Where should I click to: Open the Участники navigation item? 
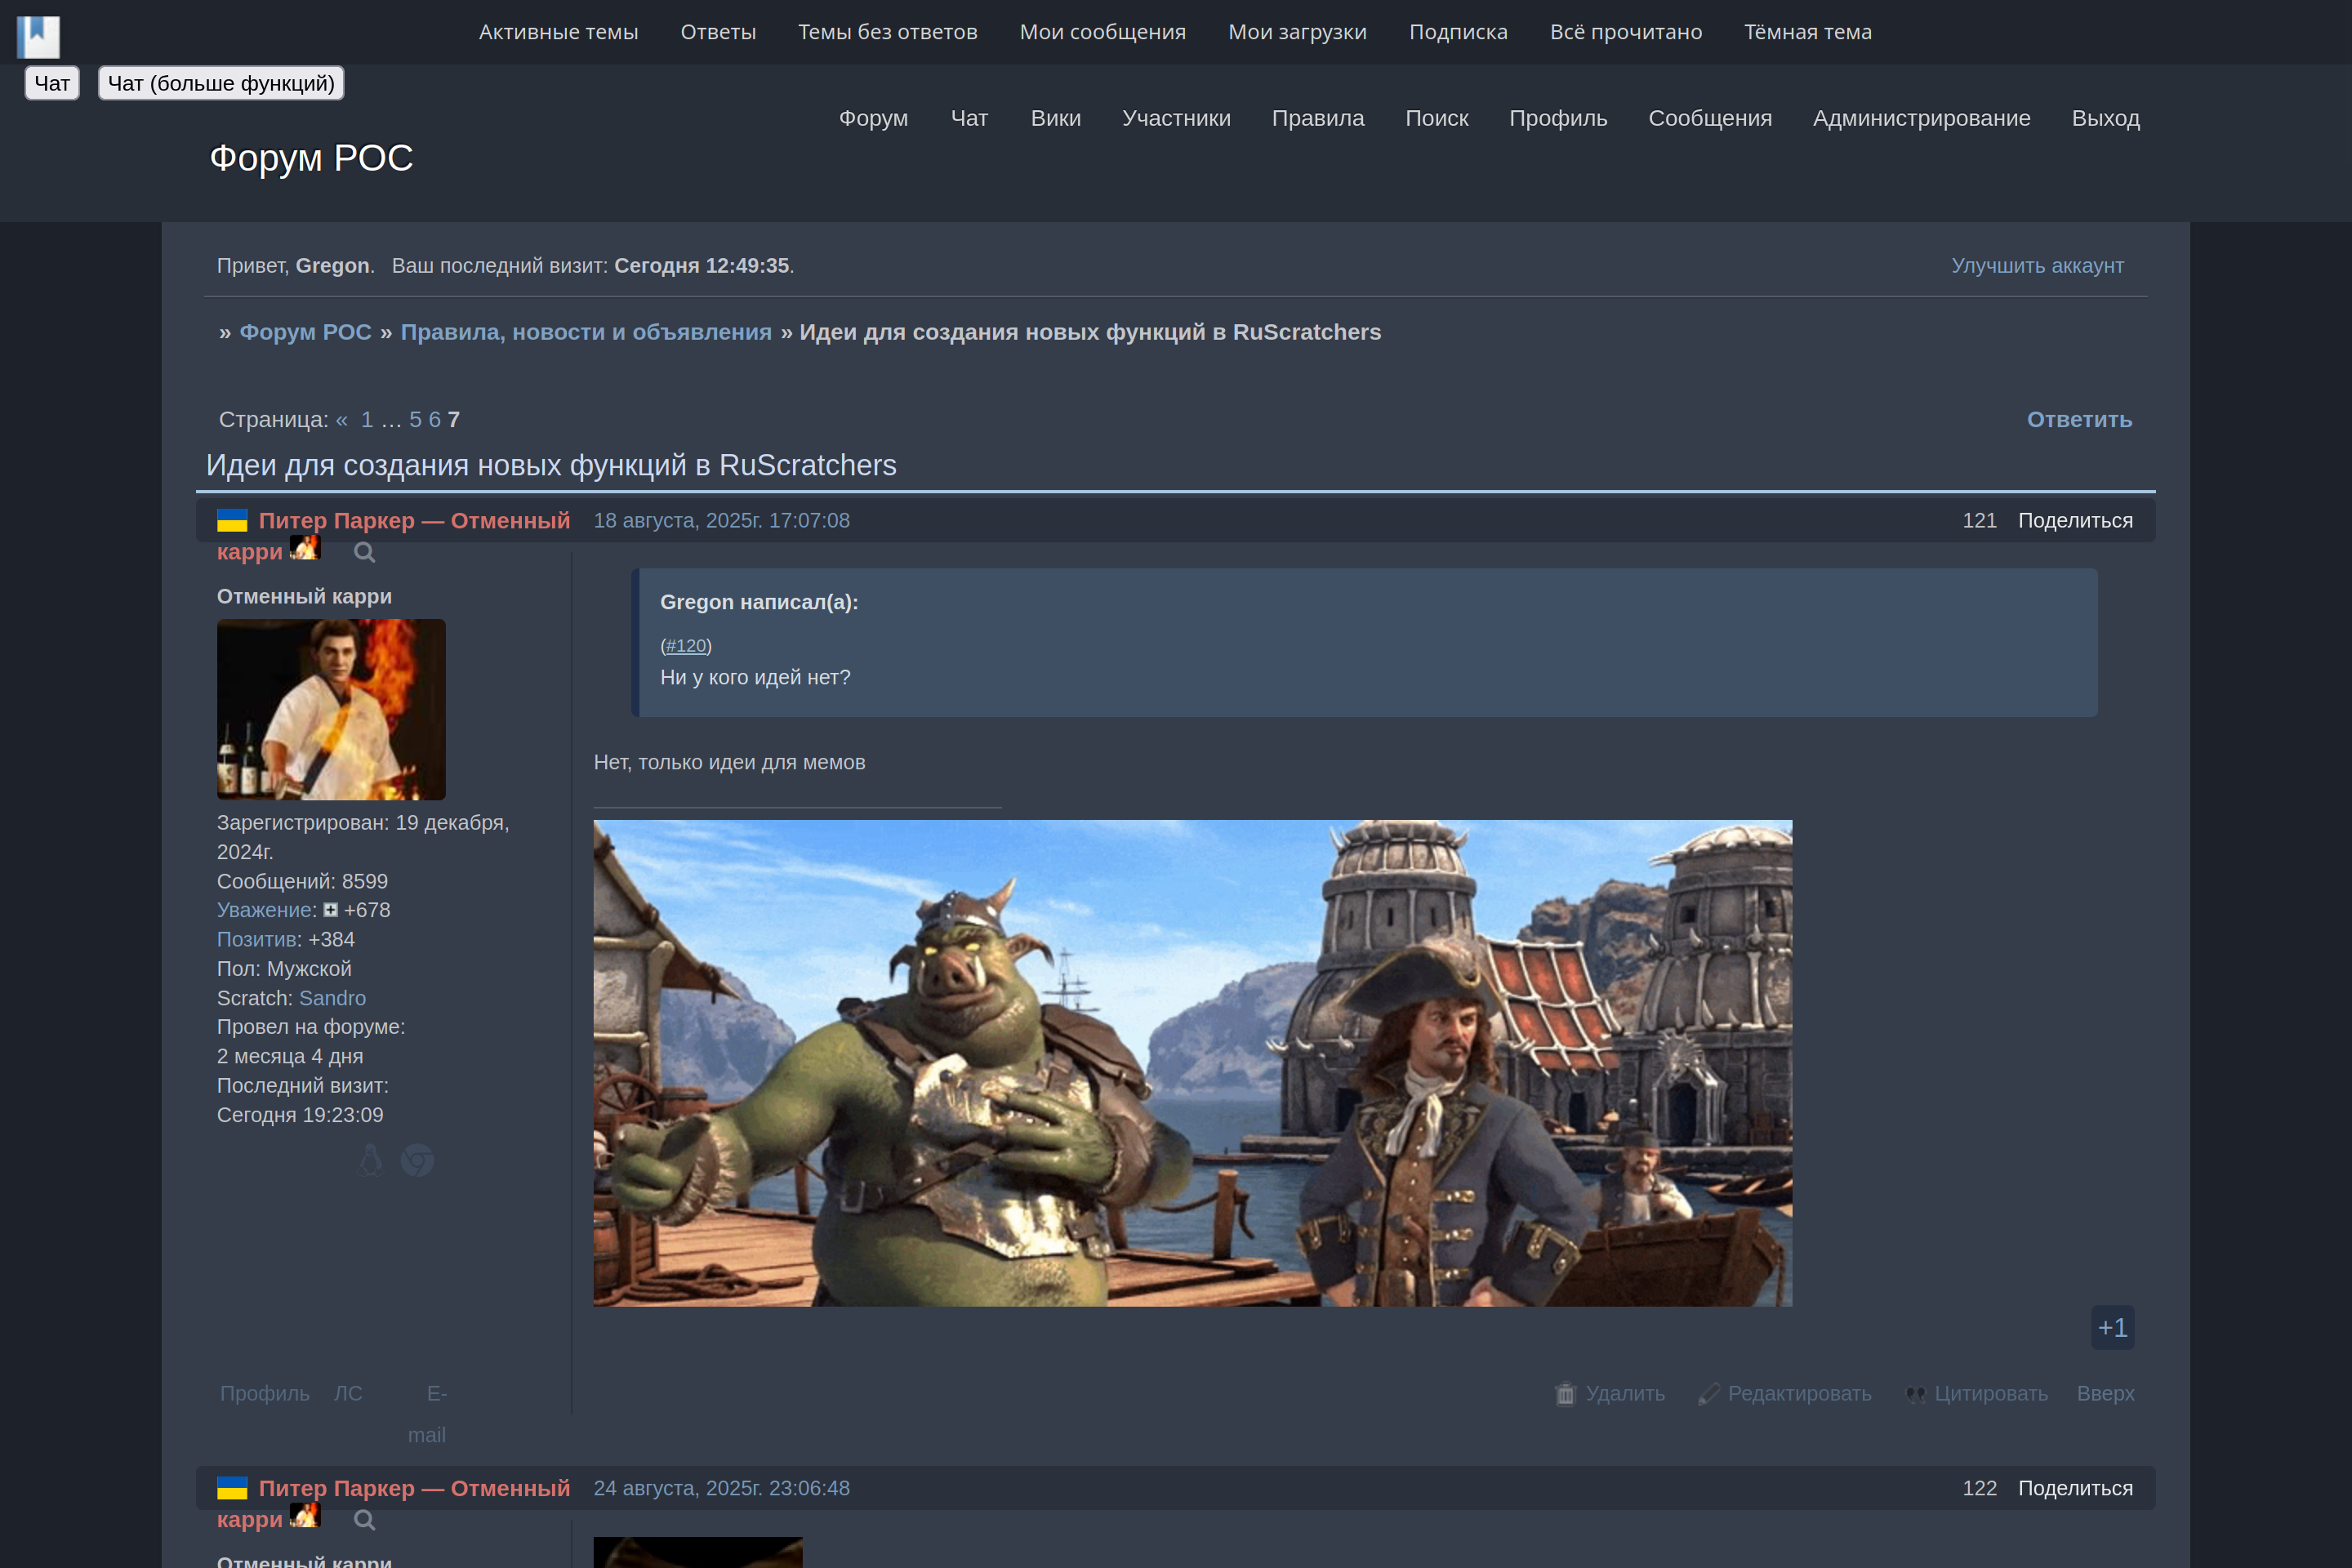(1176, 118)
